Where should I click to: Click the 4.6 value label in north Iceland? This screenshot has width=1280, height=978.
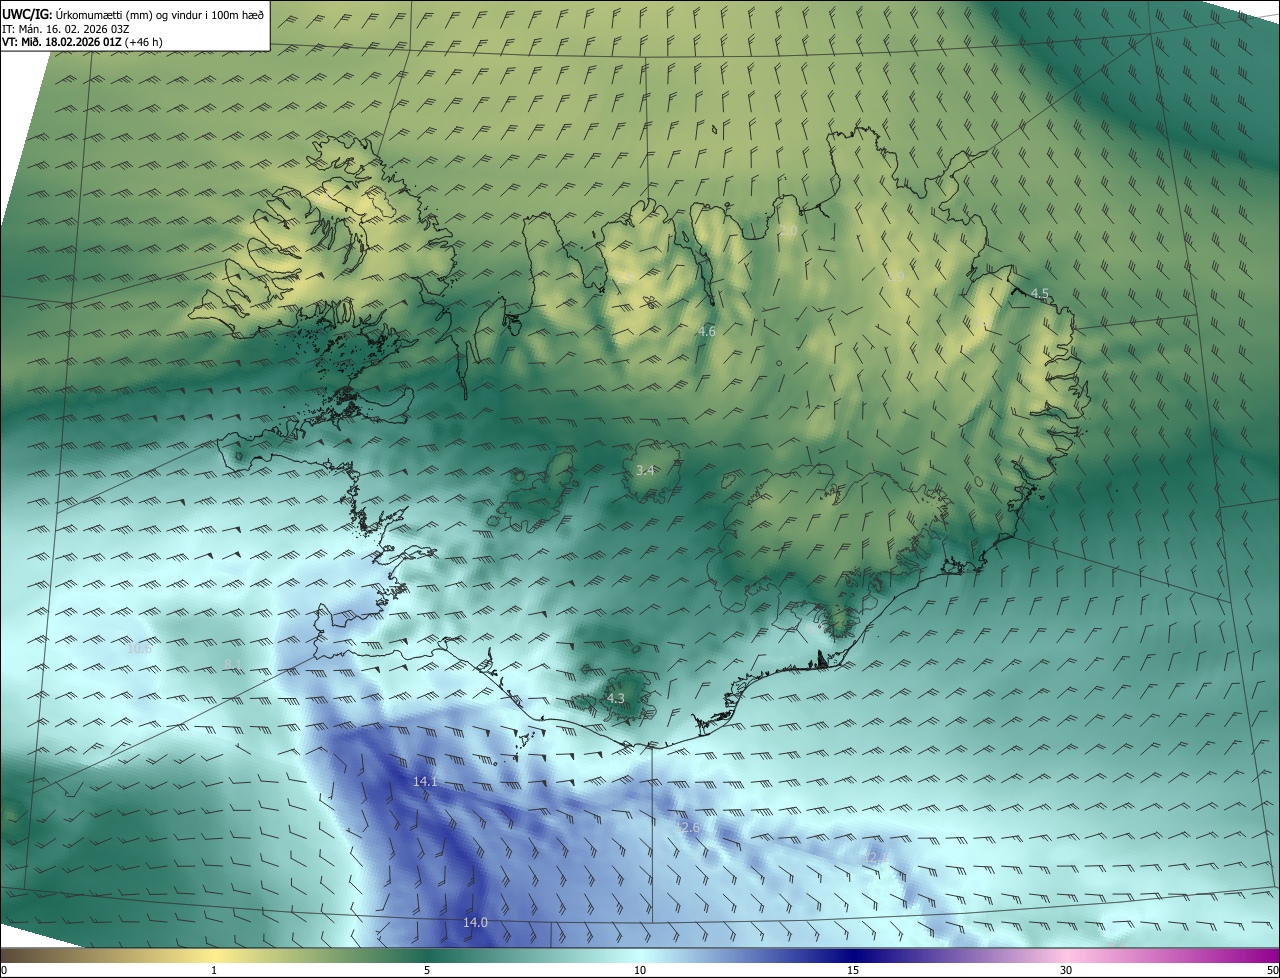coord(707,331)
